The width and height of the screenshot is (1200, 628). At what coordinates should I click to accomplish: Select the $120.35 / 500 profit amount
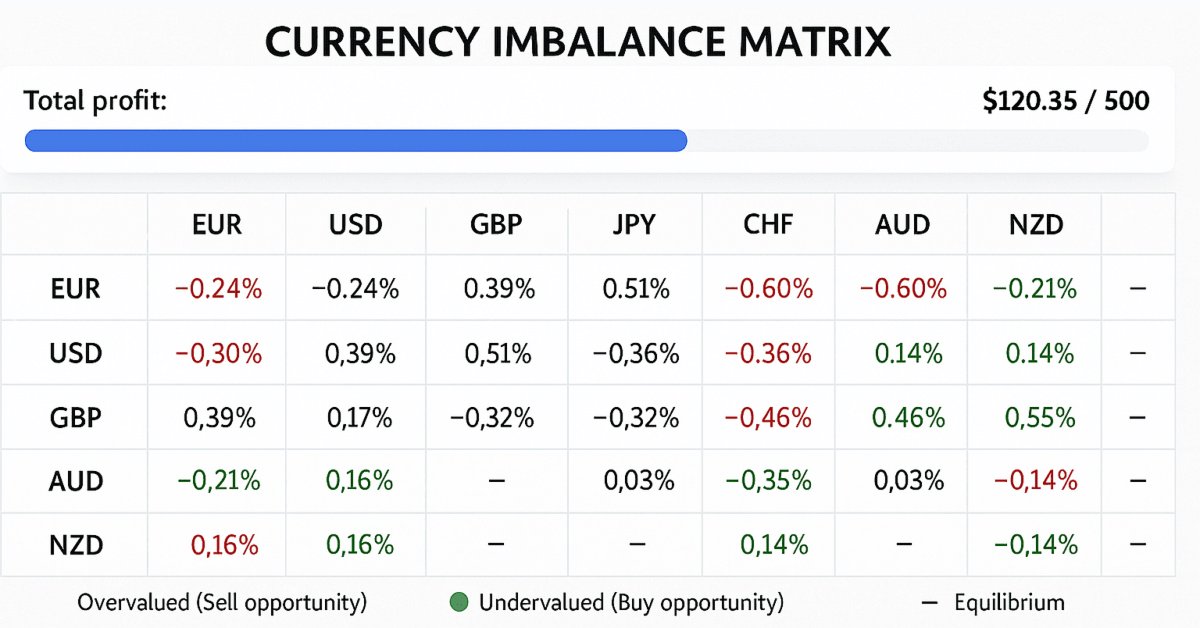point(1066,101)
